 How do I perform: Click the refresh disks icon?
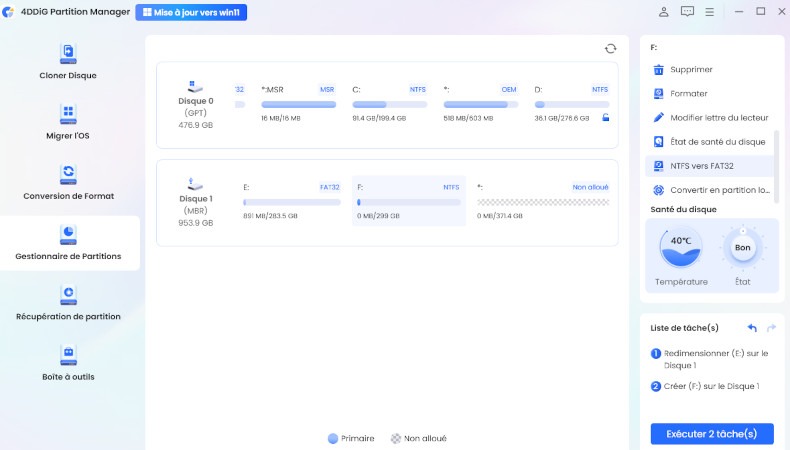[x=610, y=48]
